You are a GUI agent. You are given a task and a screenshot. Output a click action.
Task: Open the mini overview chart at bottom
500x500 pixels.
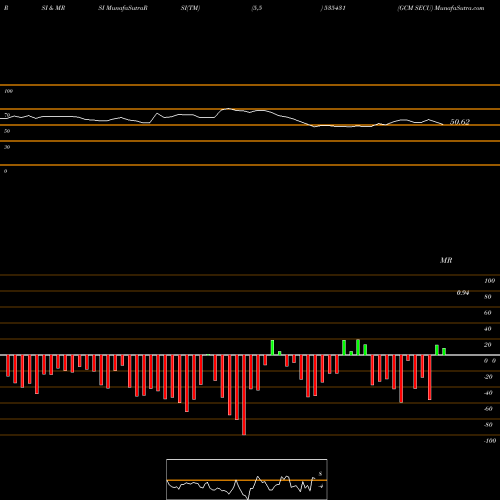click(x=247, y=479)
